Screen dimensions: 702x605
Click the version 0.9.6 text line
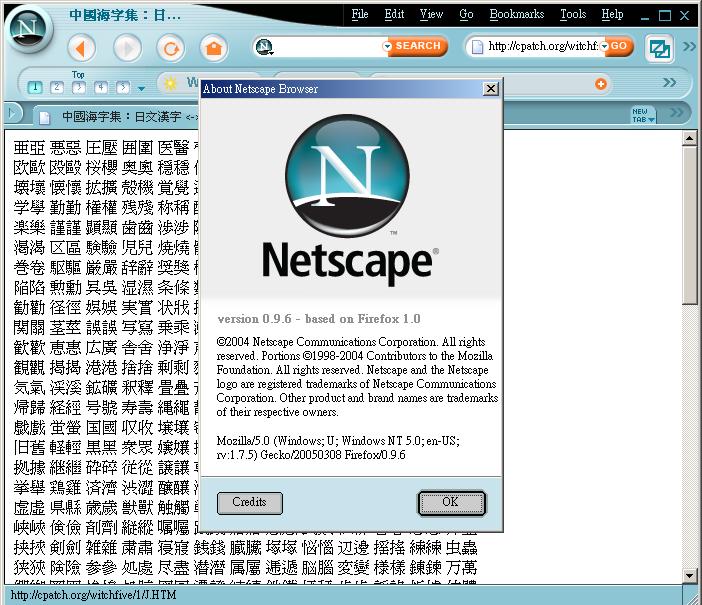pos(319,319)
